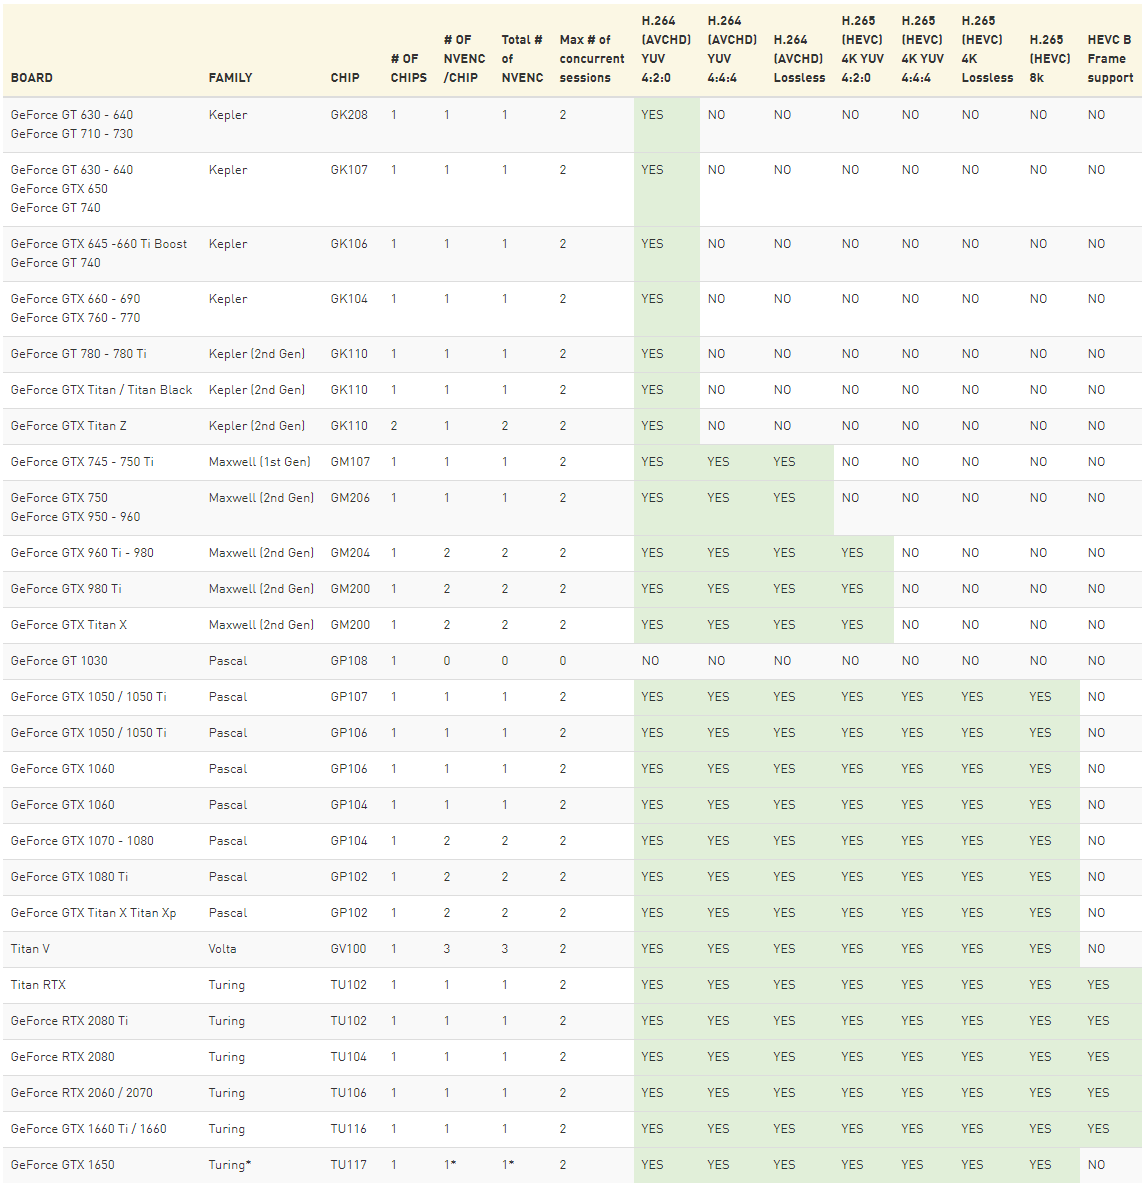Select the Titan RTX board cell
Image resolution: width=1142 pixels, height=1197 pixels.
[x=38, y=985]
